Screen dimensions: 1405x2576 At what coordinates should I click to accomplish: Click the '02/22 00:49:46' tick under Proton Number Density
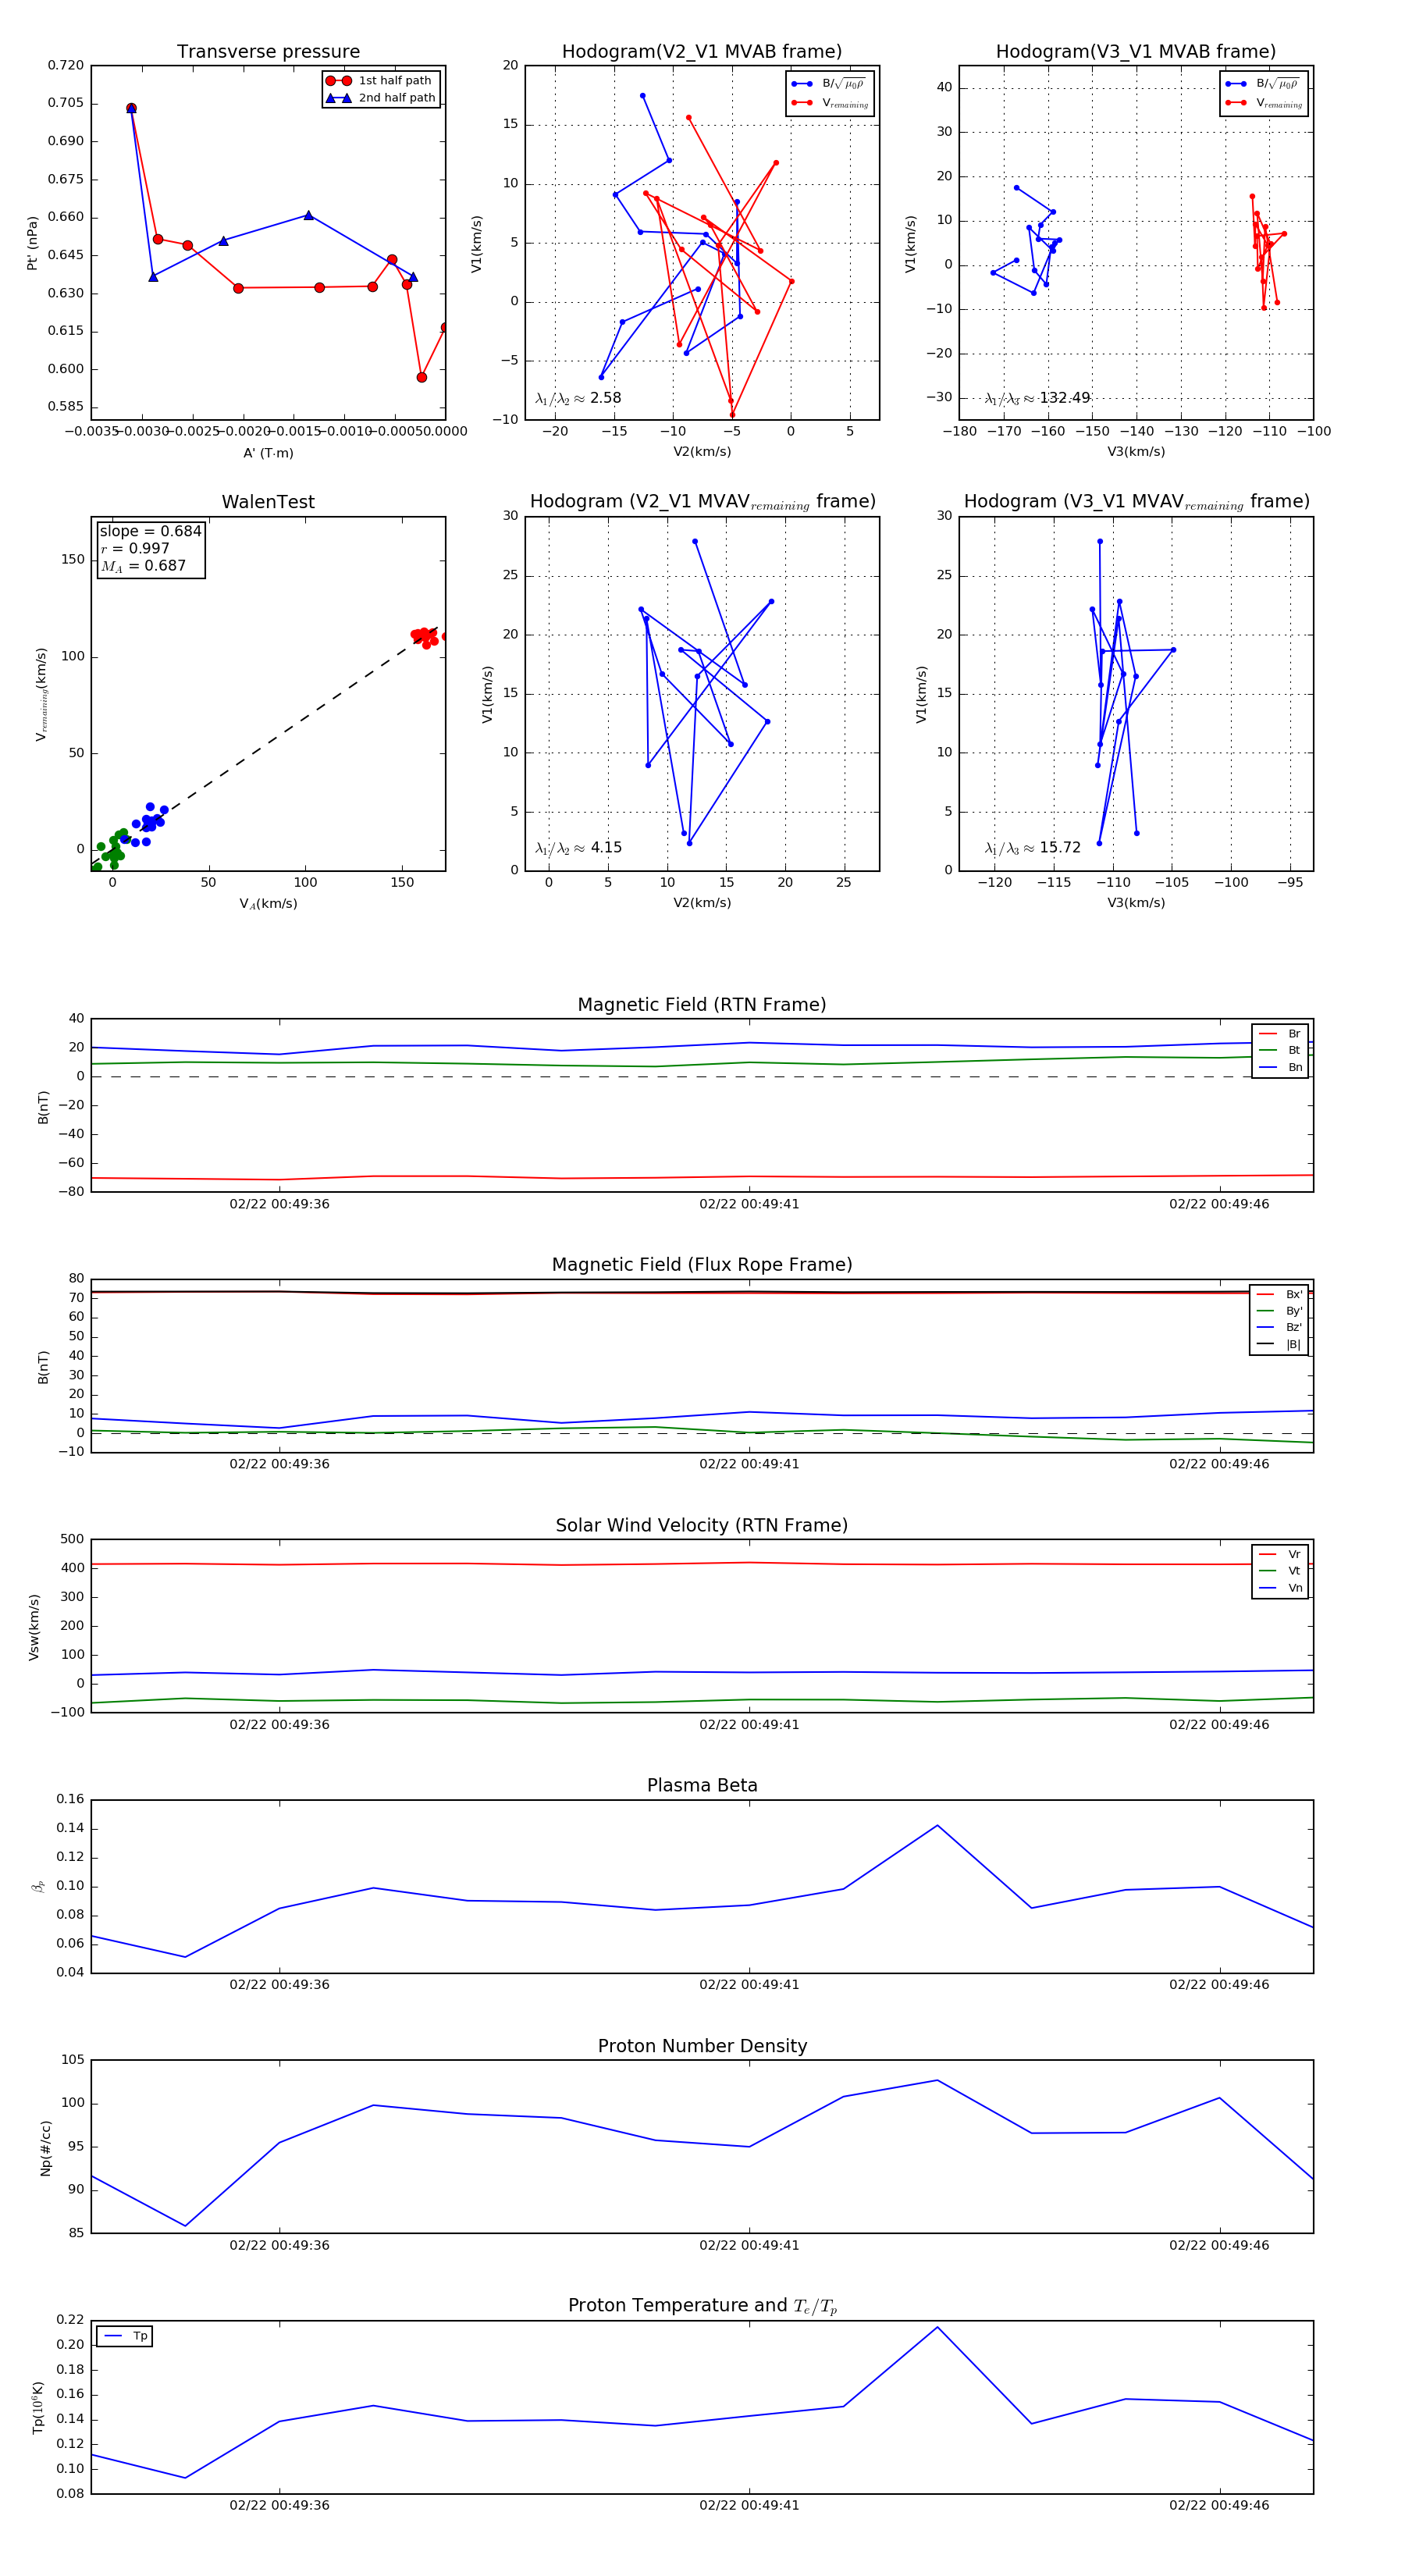pos(1219,2245)
